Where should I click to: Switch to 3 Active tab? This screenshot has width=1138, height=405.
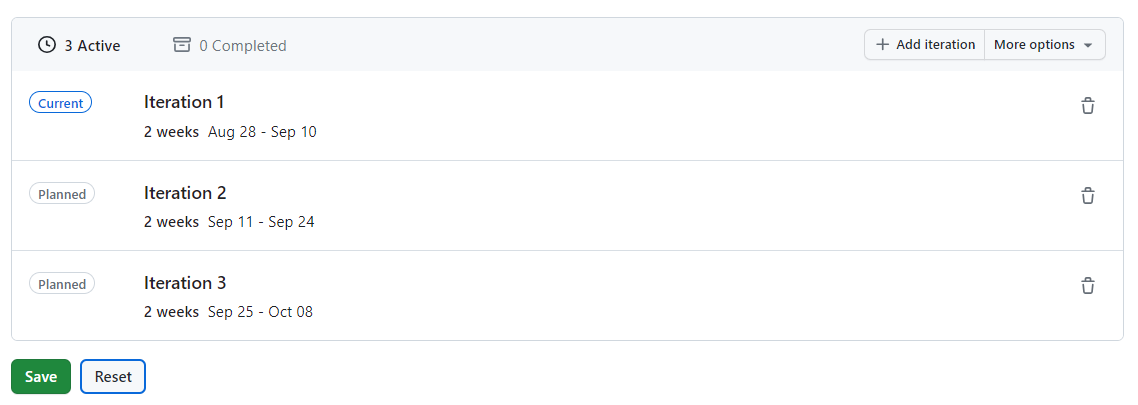79,45
